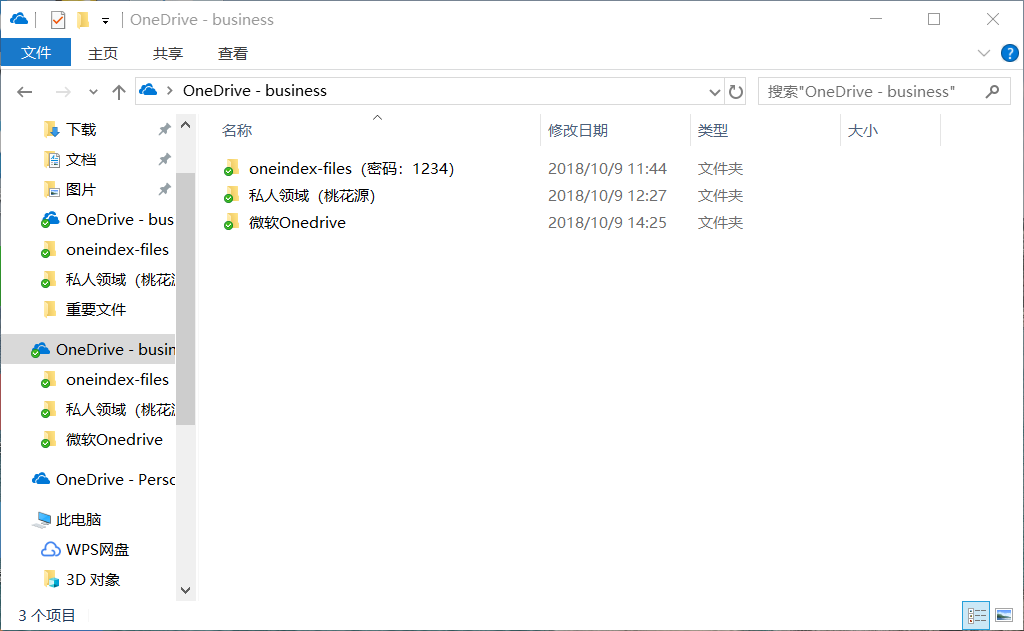Click the pin icon next to 下载
This screenshot has height=631, width=1024.
click(164, 129)
